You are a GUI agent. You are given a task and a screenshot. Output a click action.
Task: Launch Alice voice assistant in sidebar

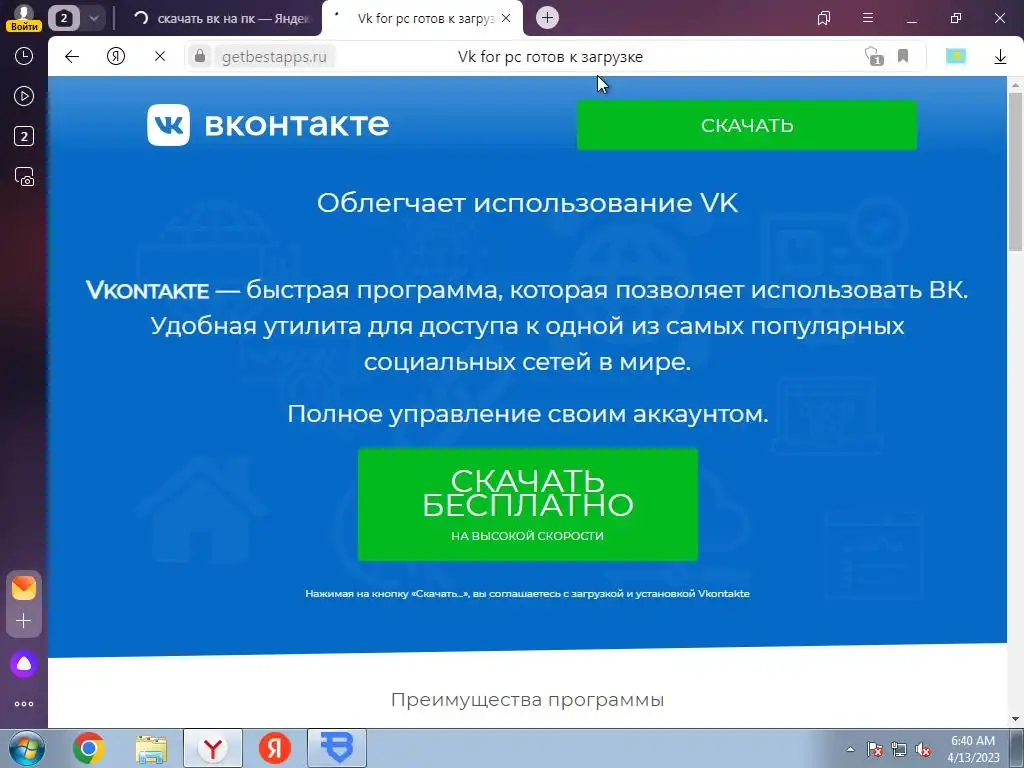point(24,664)
